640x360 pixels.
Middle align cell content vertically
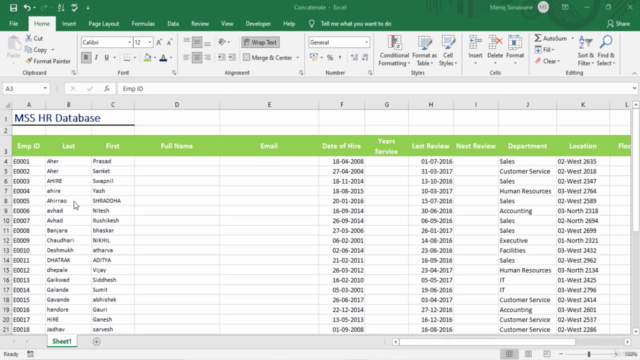click(x=197, y=42)
